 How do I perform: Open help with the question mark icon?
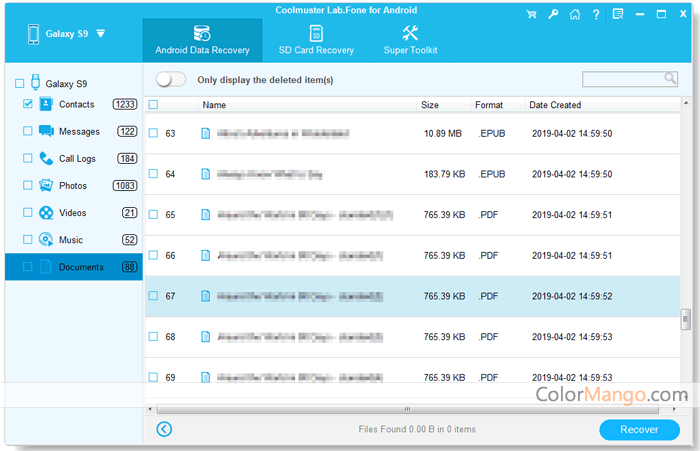[x=596, y=15]
